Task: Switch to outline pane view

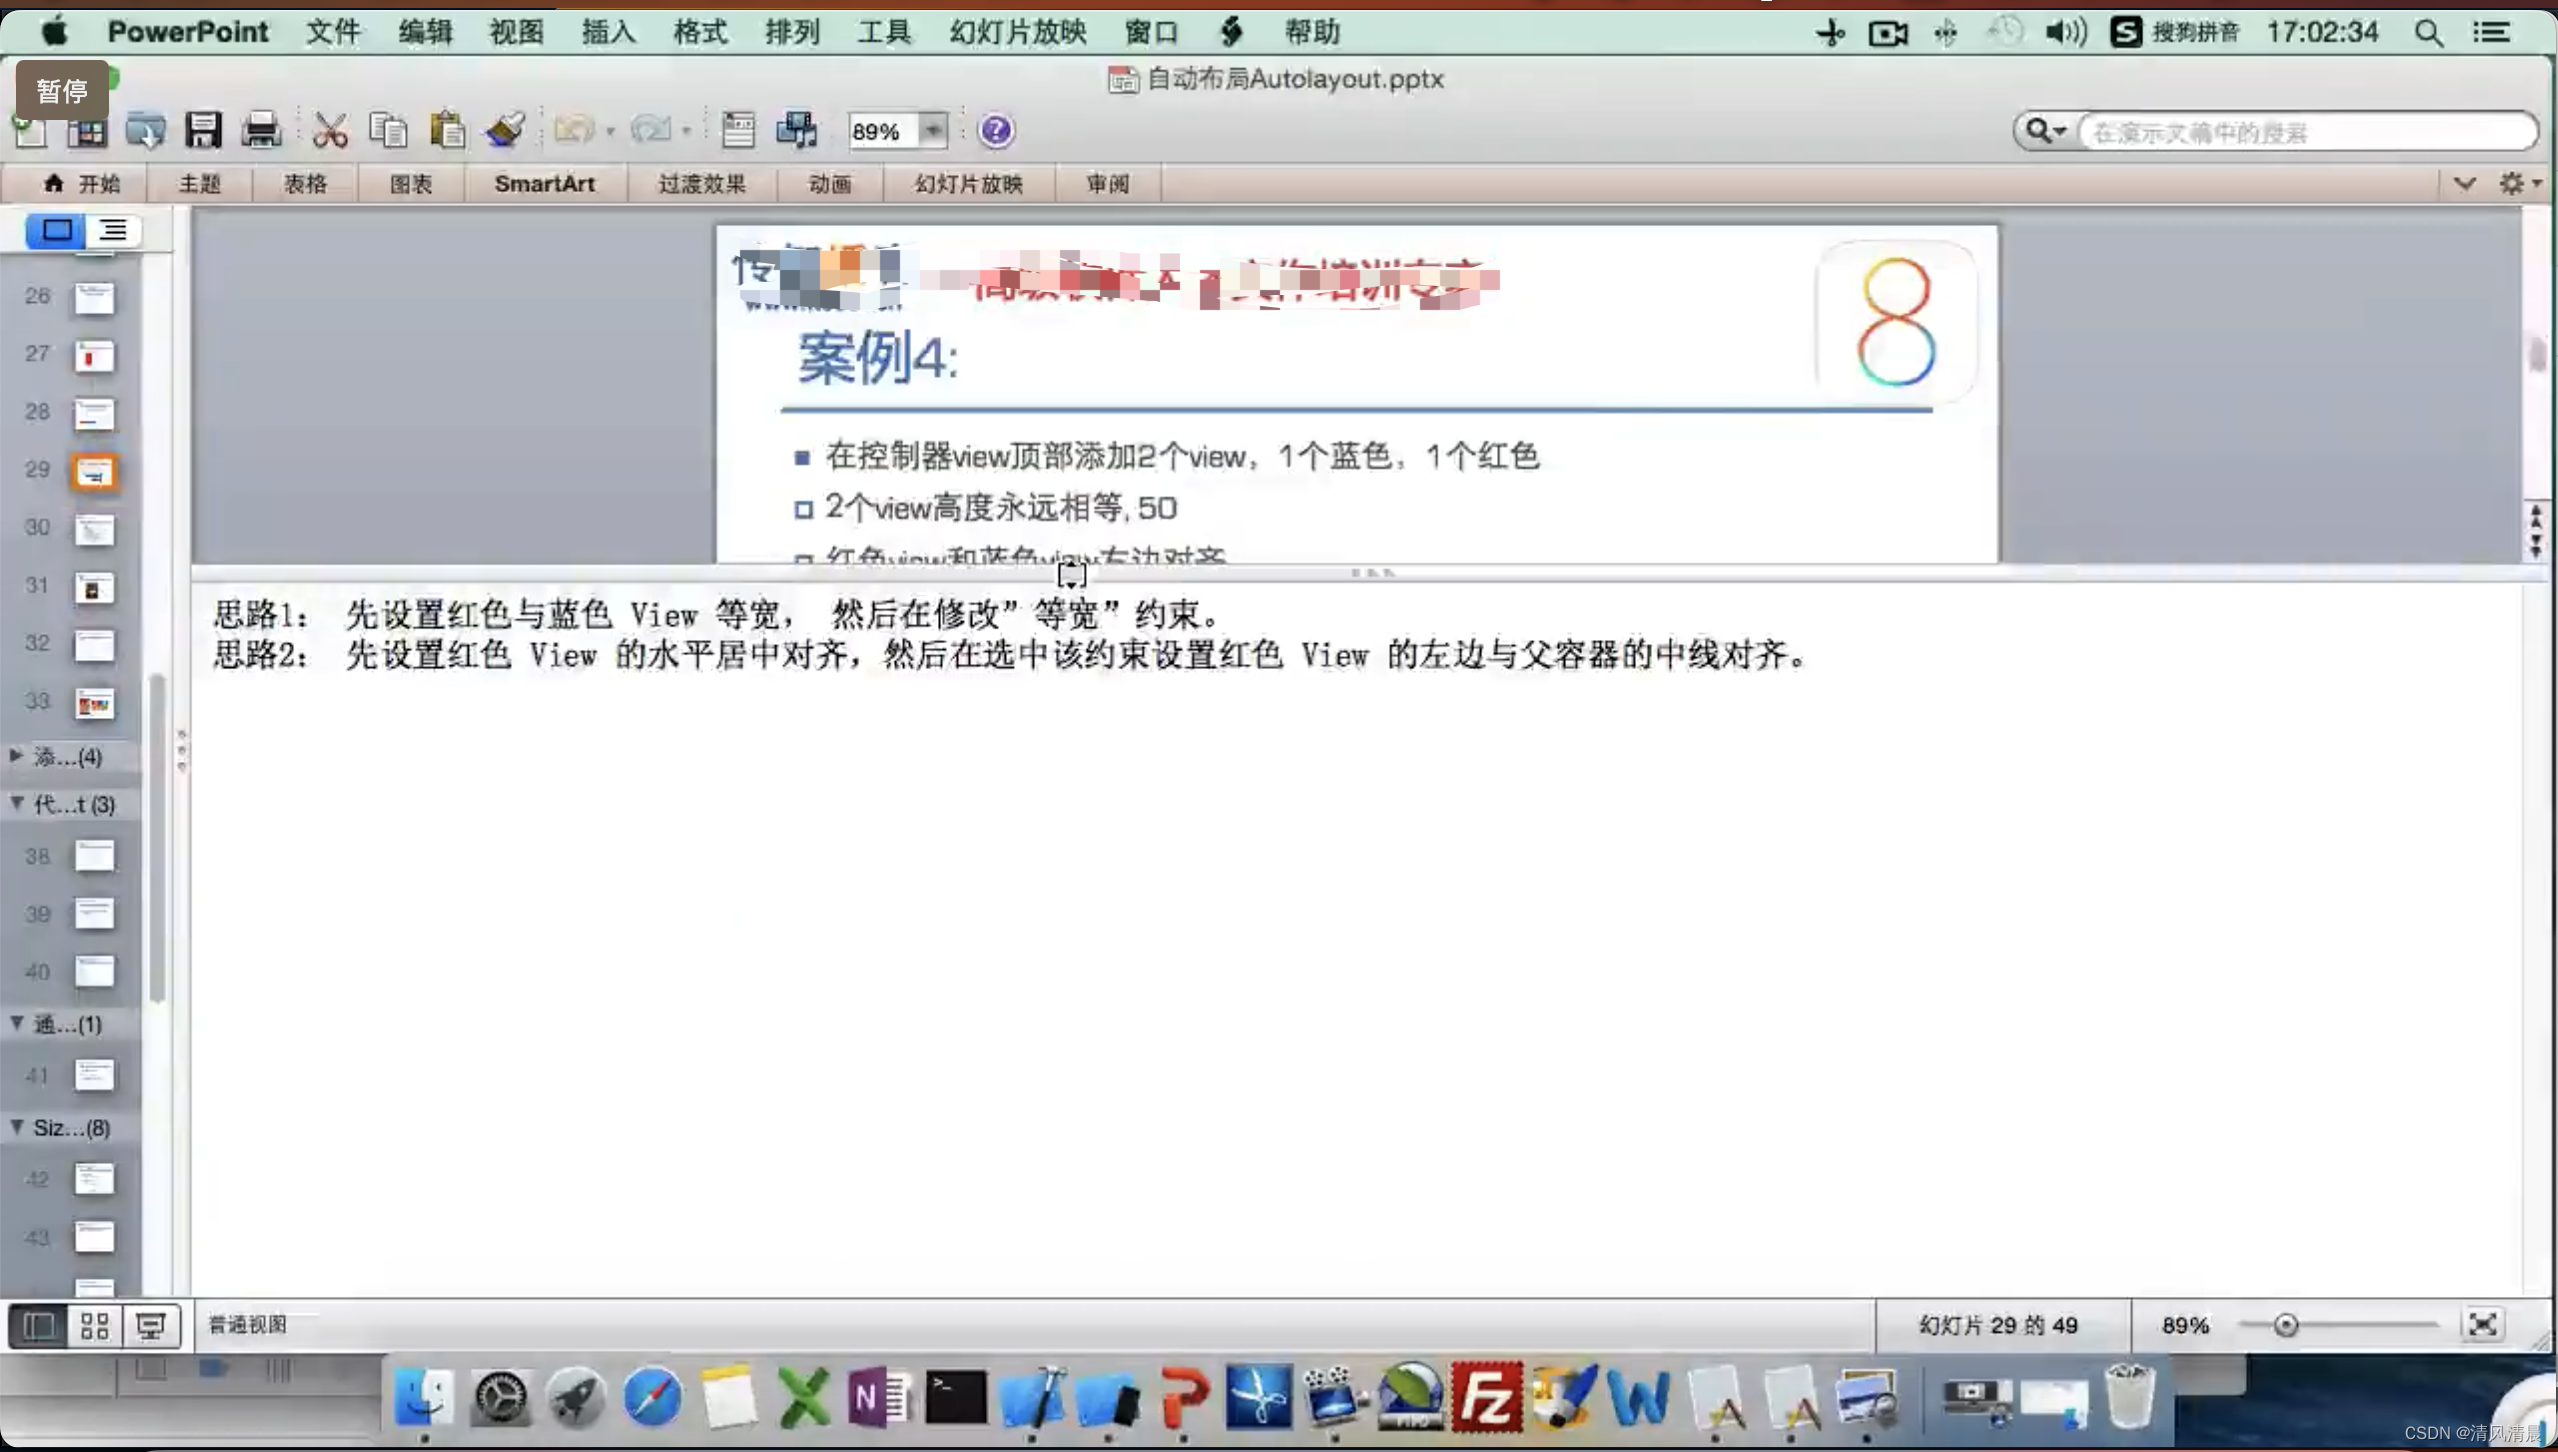Action: 113,231
